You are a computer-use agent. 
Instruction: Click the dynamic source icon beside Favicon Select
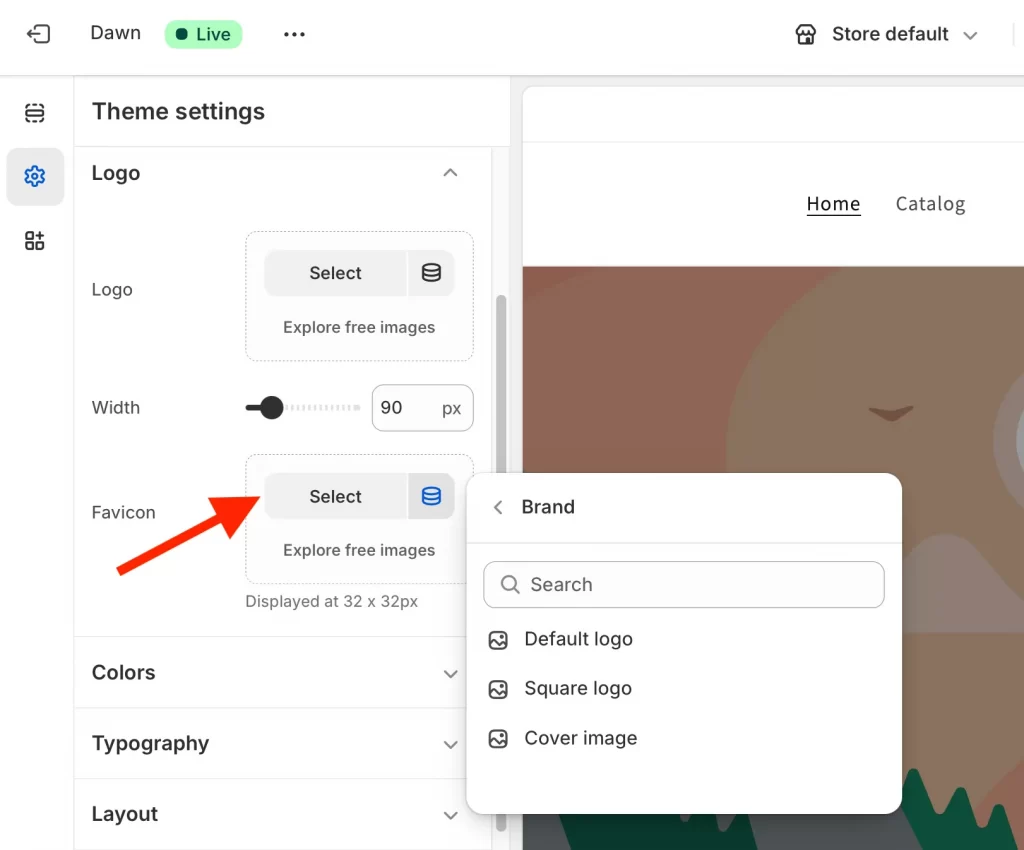(431, 496)
